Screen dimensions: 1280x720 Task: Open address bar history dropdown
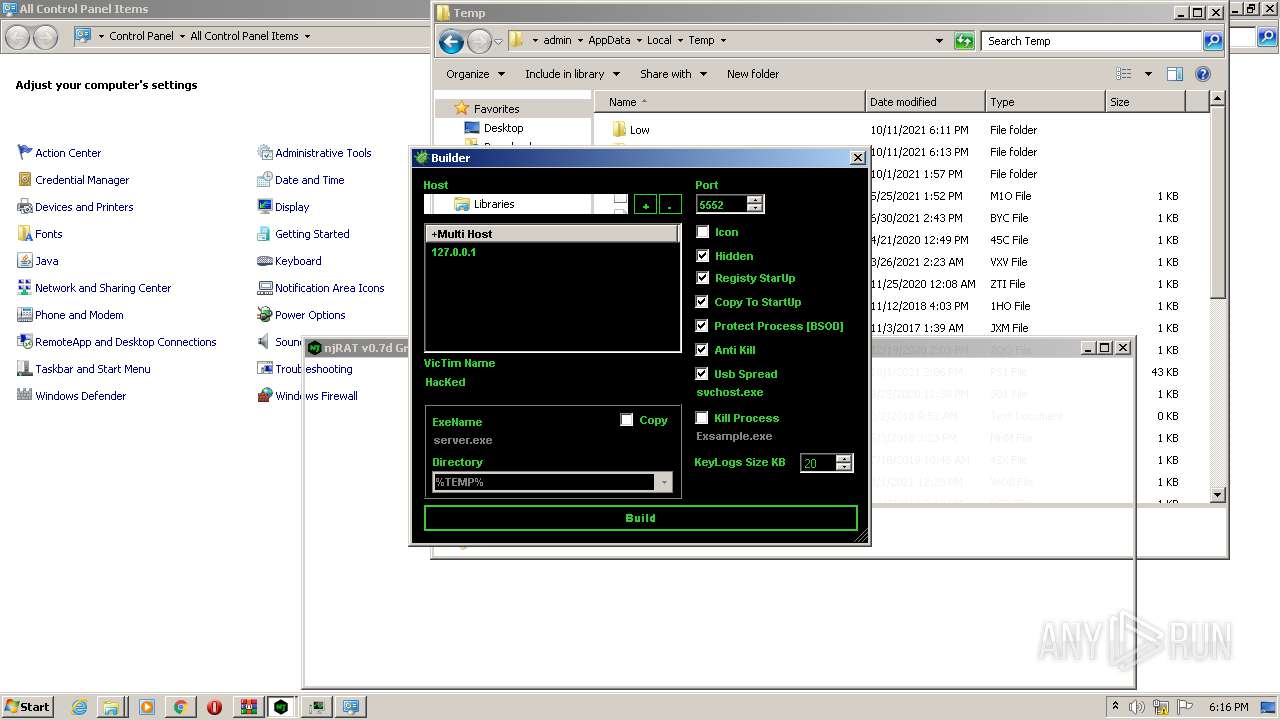tap(939, 41)
